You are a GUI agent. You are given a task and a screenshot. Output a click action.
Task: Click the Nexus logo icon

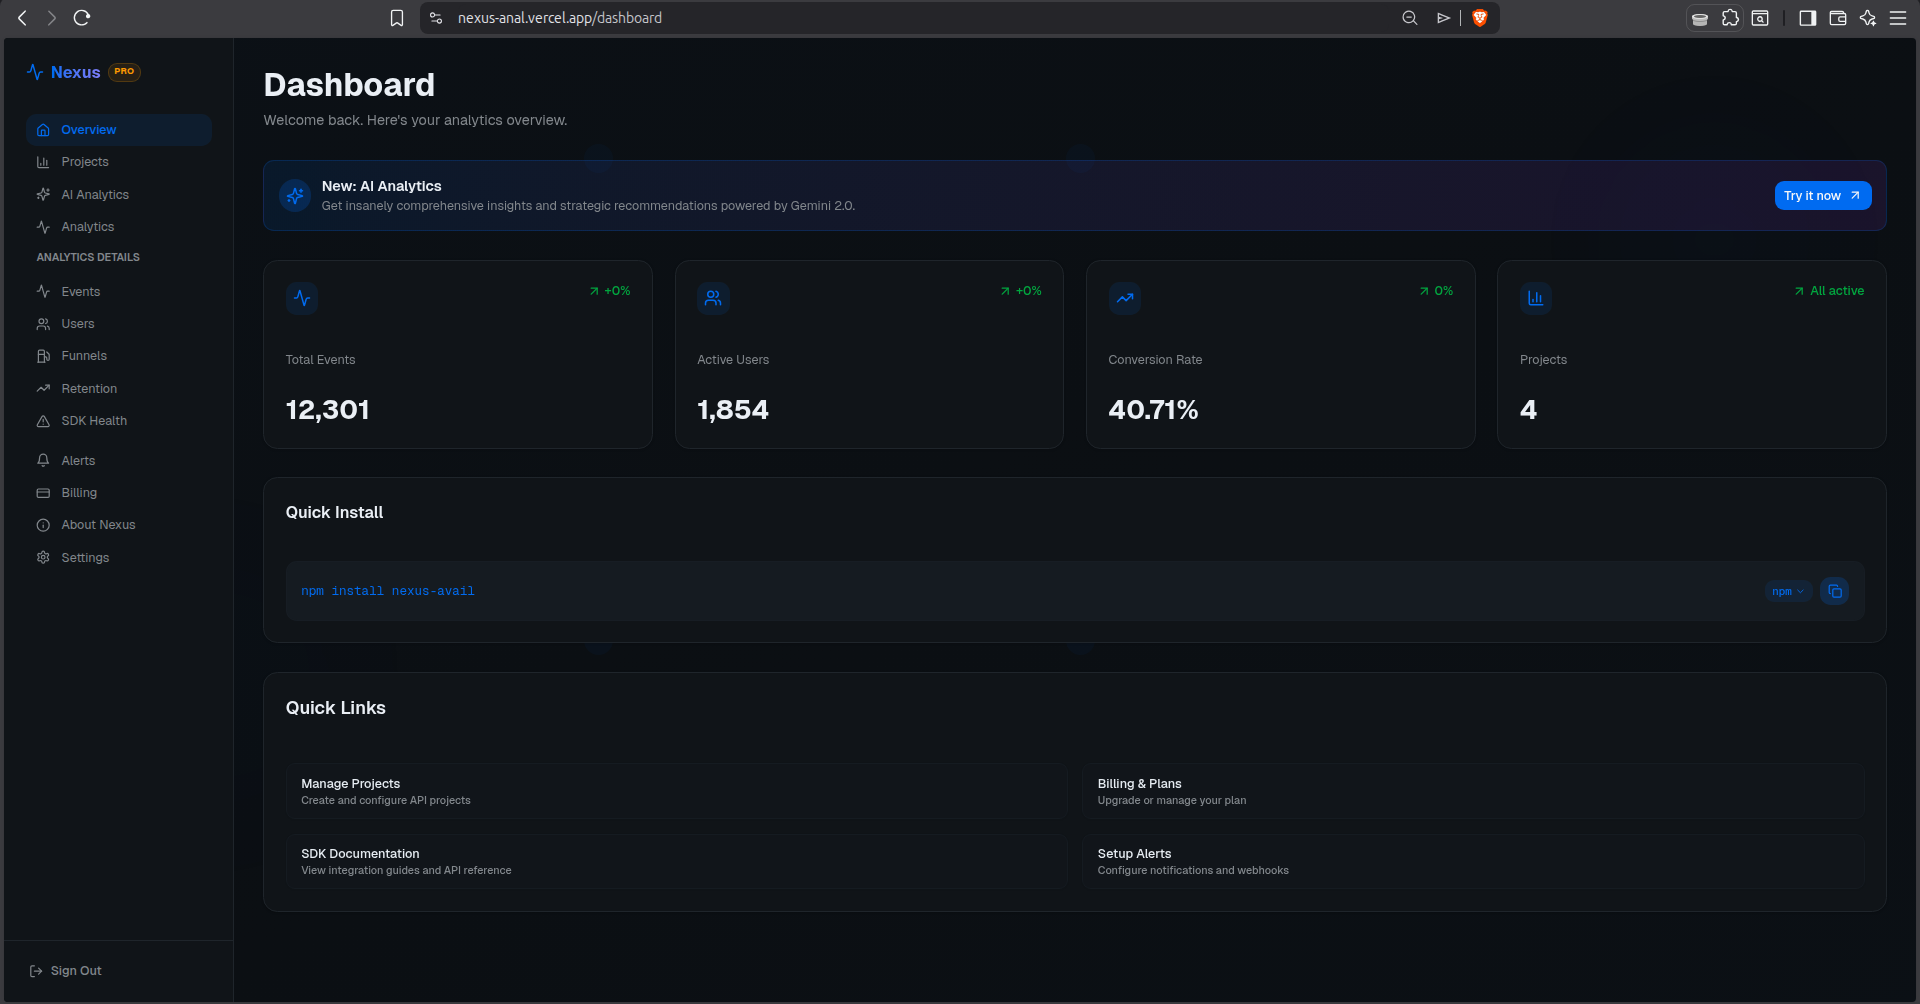(35, 72)
